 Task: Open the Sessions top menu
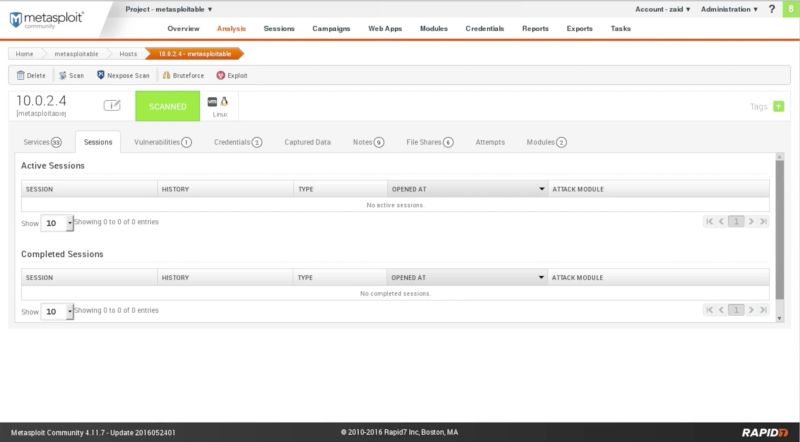pyautogui.click(x=279, y=29)
